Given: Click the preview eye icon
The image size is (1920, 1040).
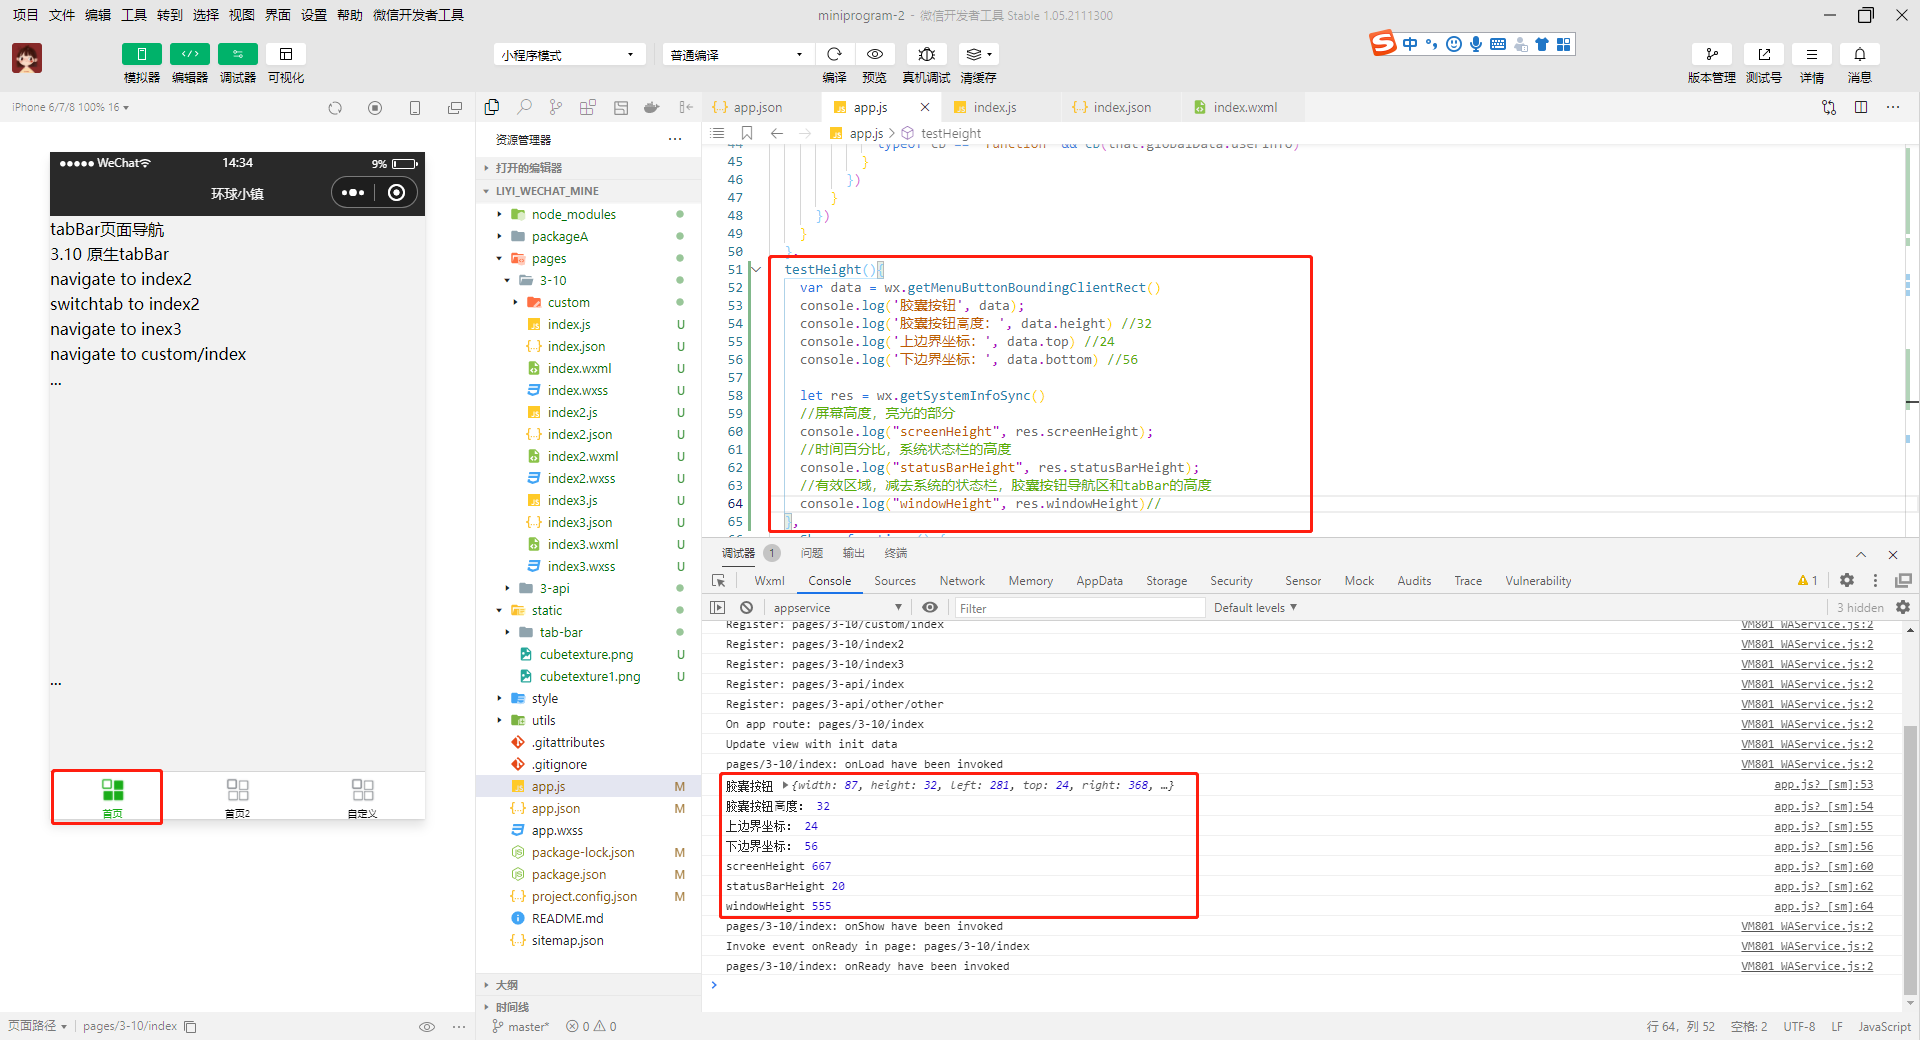Looking at the screenshot, I should coord(875,54).
